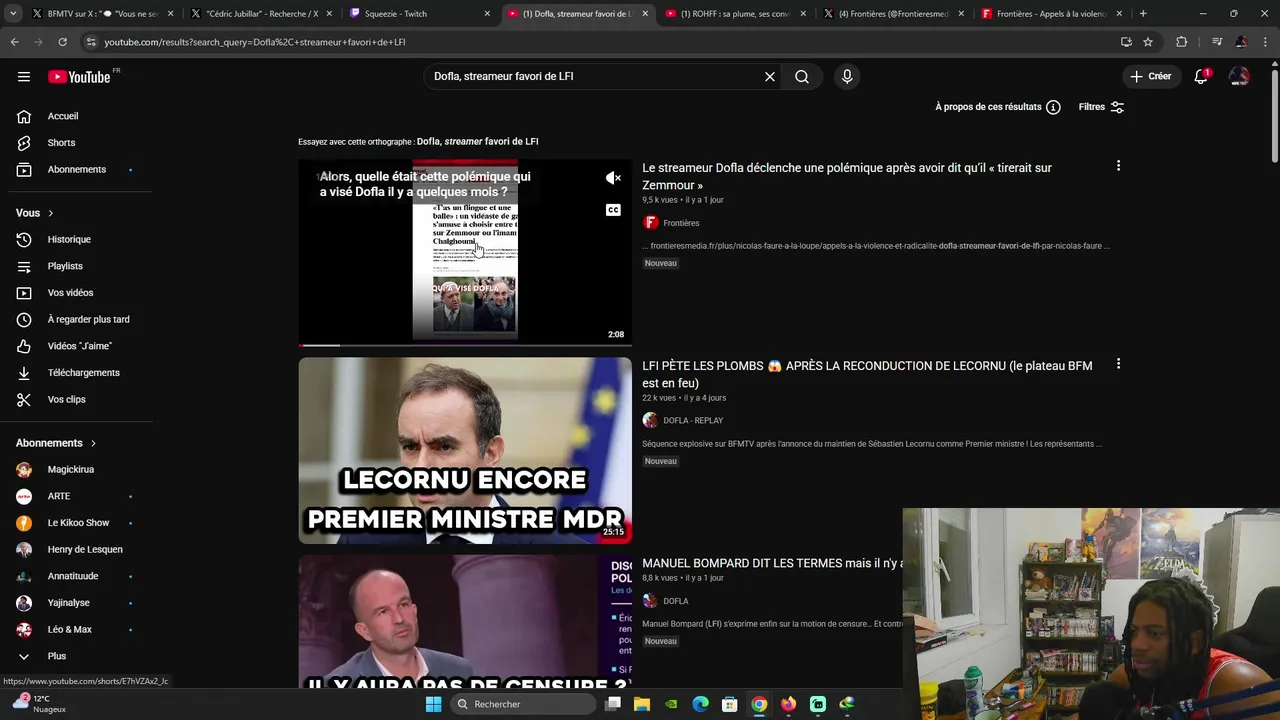Open Le Kikoo Show subscription
The width and height of the screenshot is (1280, 720).
tap(77, 523)
